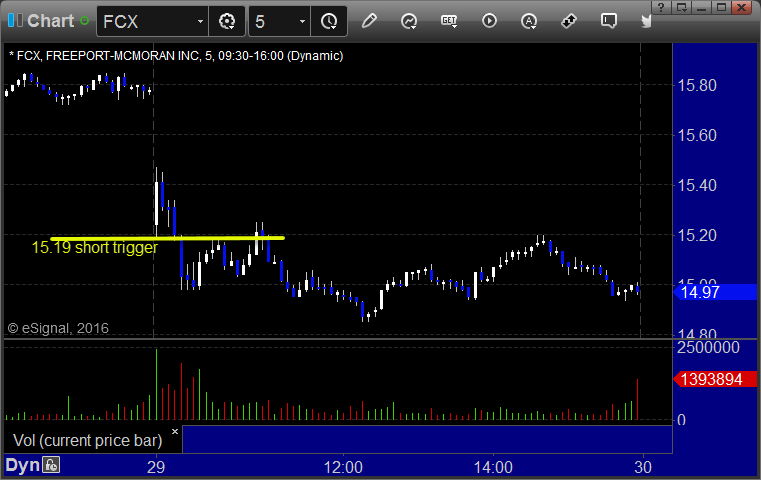Viewport: 761px width, 480px height.
Task: Close the Vol study with x
Action: (x=175, y=431)
